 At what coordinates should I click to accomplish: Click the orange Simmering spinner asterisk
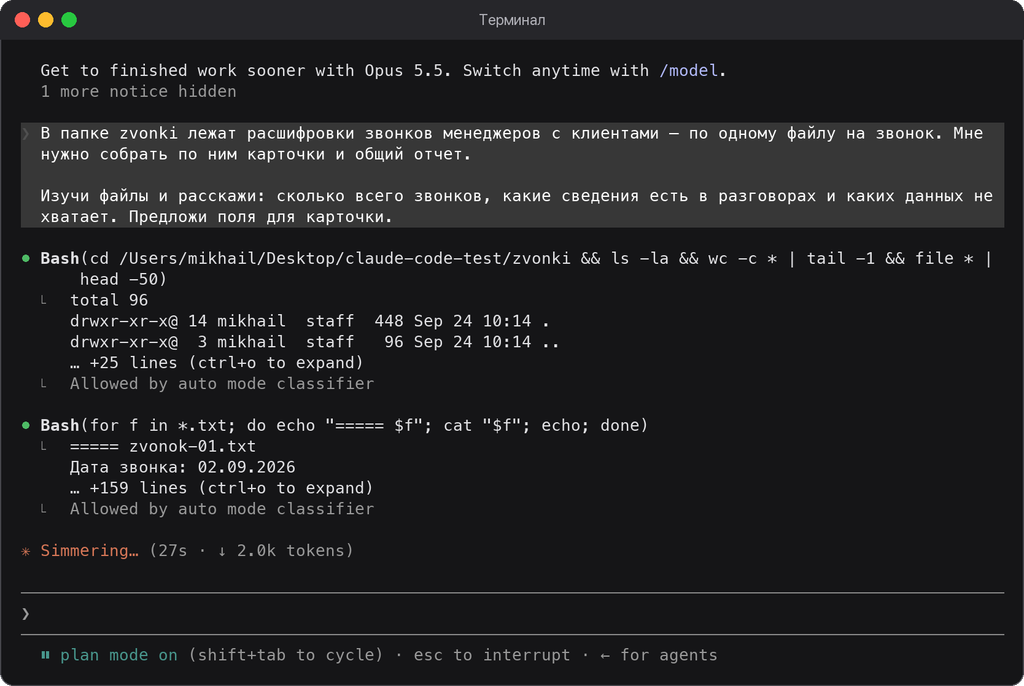tap(26, 551)
